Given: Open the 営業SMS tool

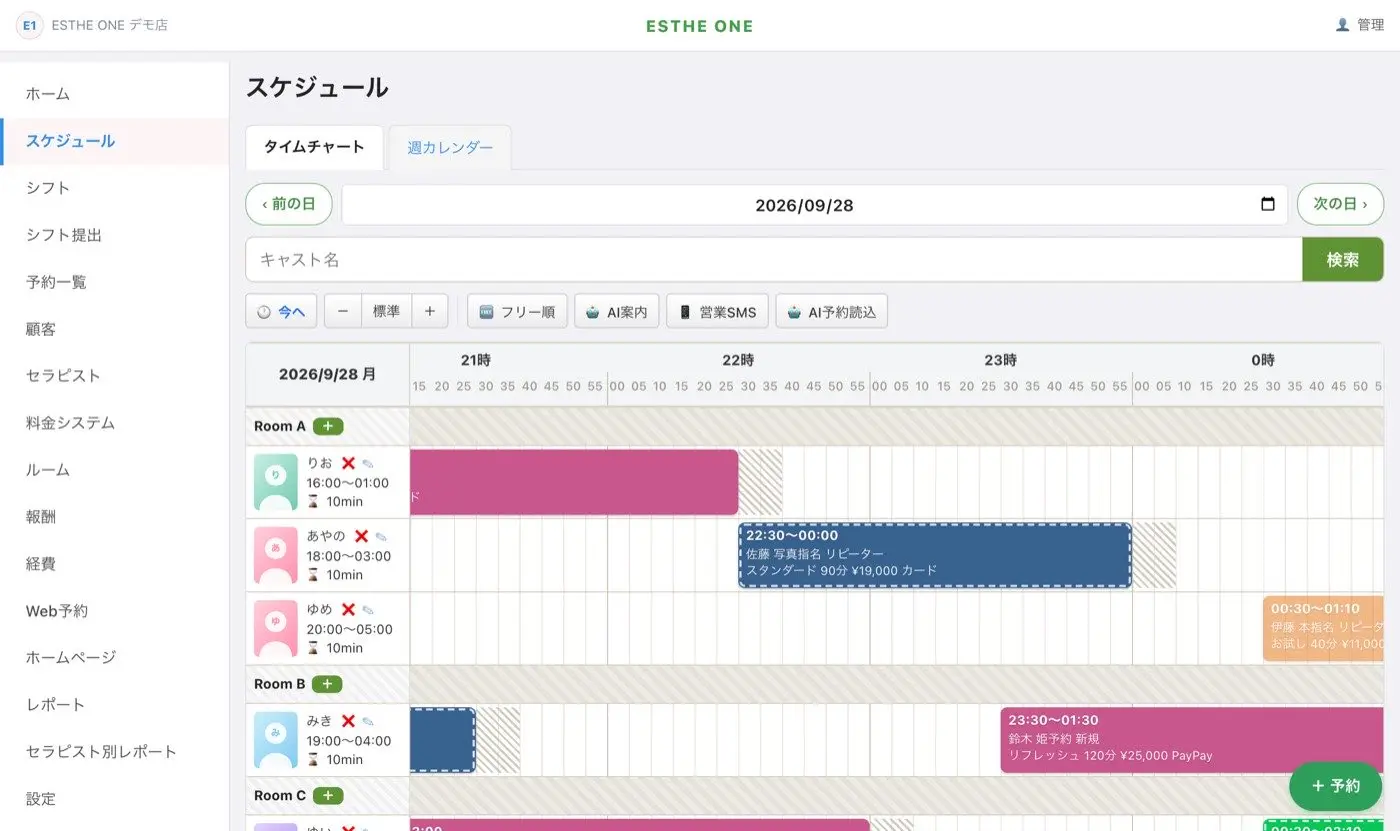Looking at the screenshot, I should [x=717, y=311].
